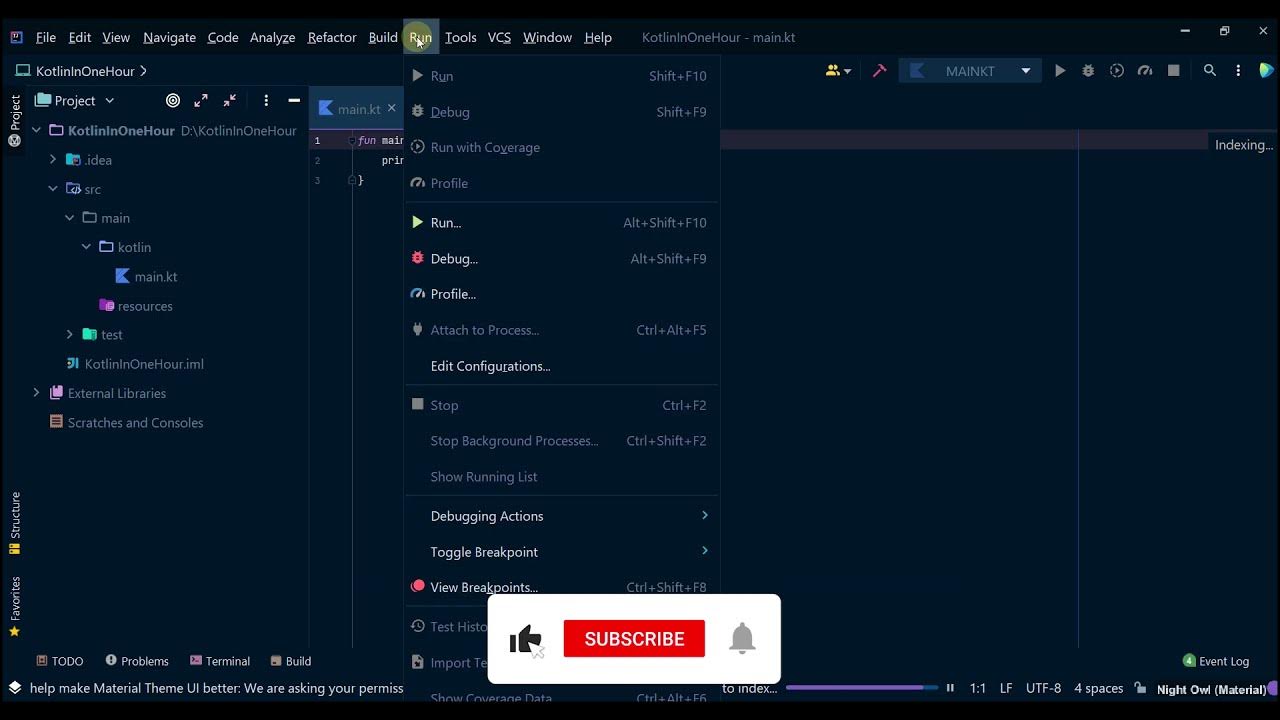Click the 1:1 caret position indicator
Viewport: 1280px width, 720px height.
click(978, 688)
